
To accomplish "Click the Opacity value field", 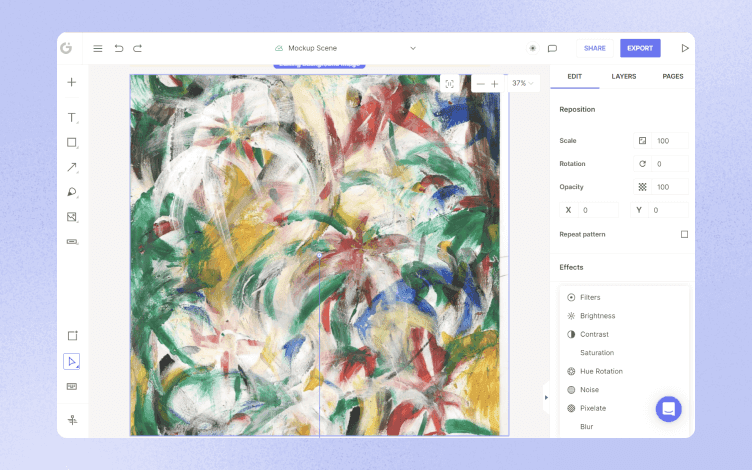I will point(670,187).
